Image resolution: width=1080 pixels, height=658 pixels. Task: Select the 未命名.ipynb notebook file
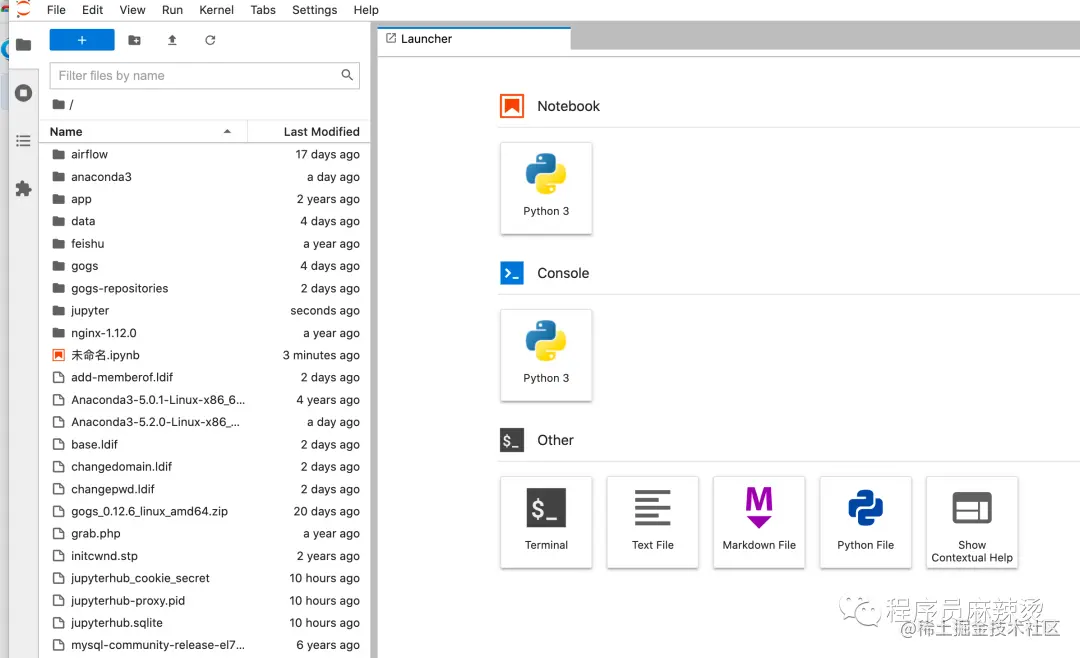point(205,355)
